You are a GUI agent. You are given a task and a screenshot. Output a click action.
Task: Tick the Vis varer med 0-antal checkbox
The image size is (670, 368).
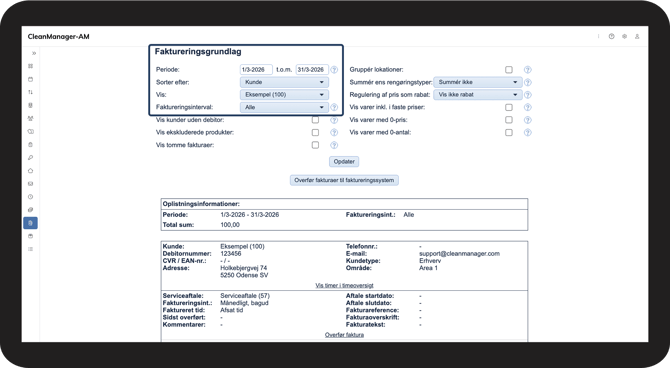click(x=509, y=132)
